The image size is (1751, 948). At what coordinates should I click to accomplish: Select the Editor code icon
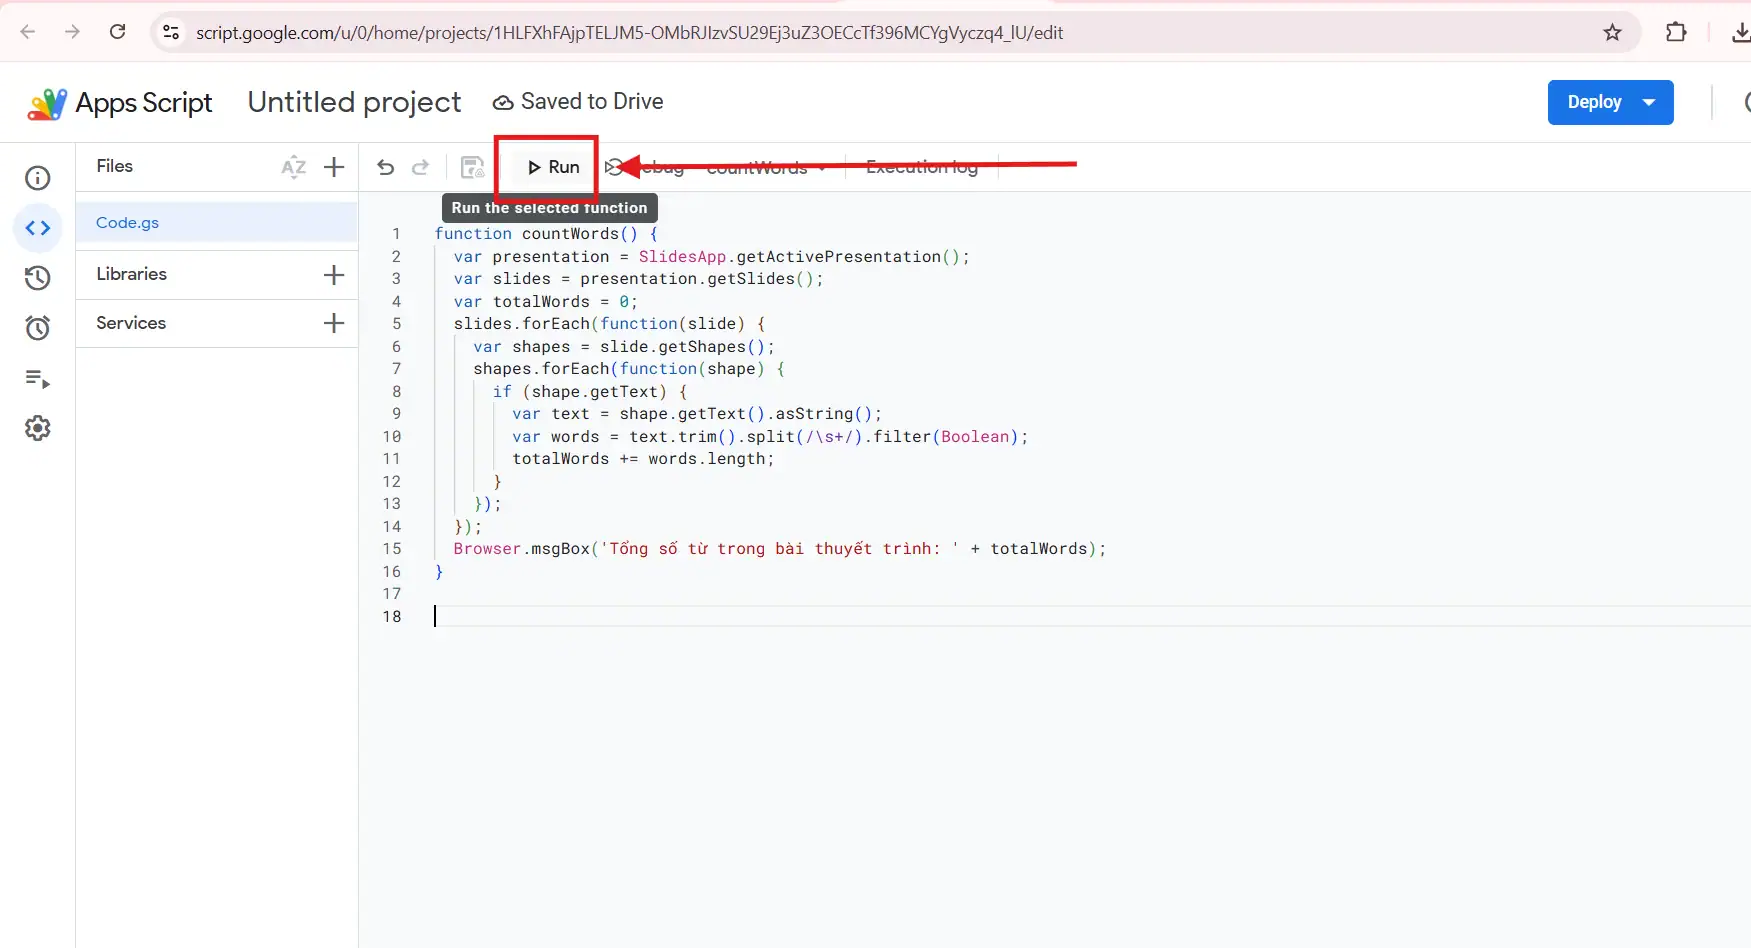point(38,228)
